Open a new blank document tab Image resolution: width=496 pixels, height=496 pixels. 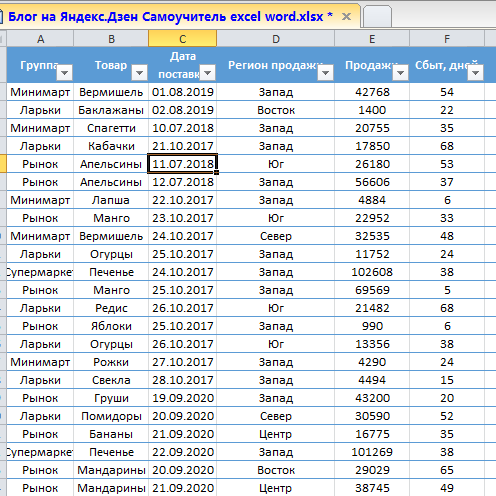[x=377, y=16]
